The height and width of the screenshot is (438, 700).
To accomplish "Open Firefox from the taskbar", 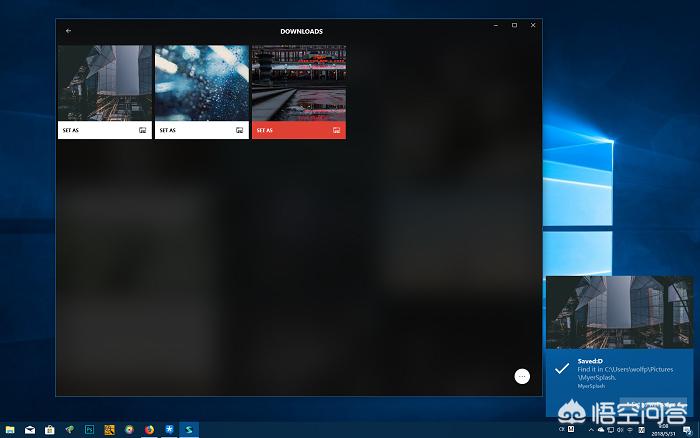I will point(149,430).
